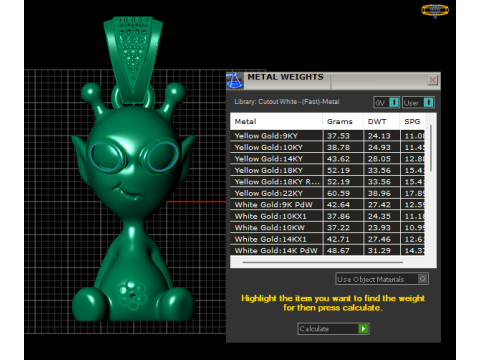This screenshot has height=360, width=480.
Task: Select the Yellow Gold:10KY row
Action: pyautogui.click(x=327, y=147)
